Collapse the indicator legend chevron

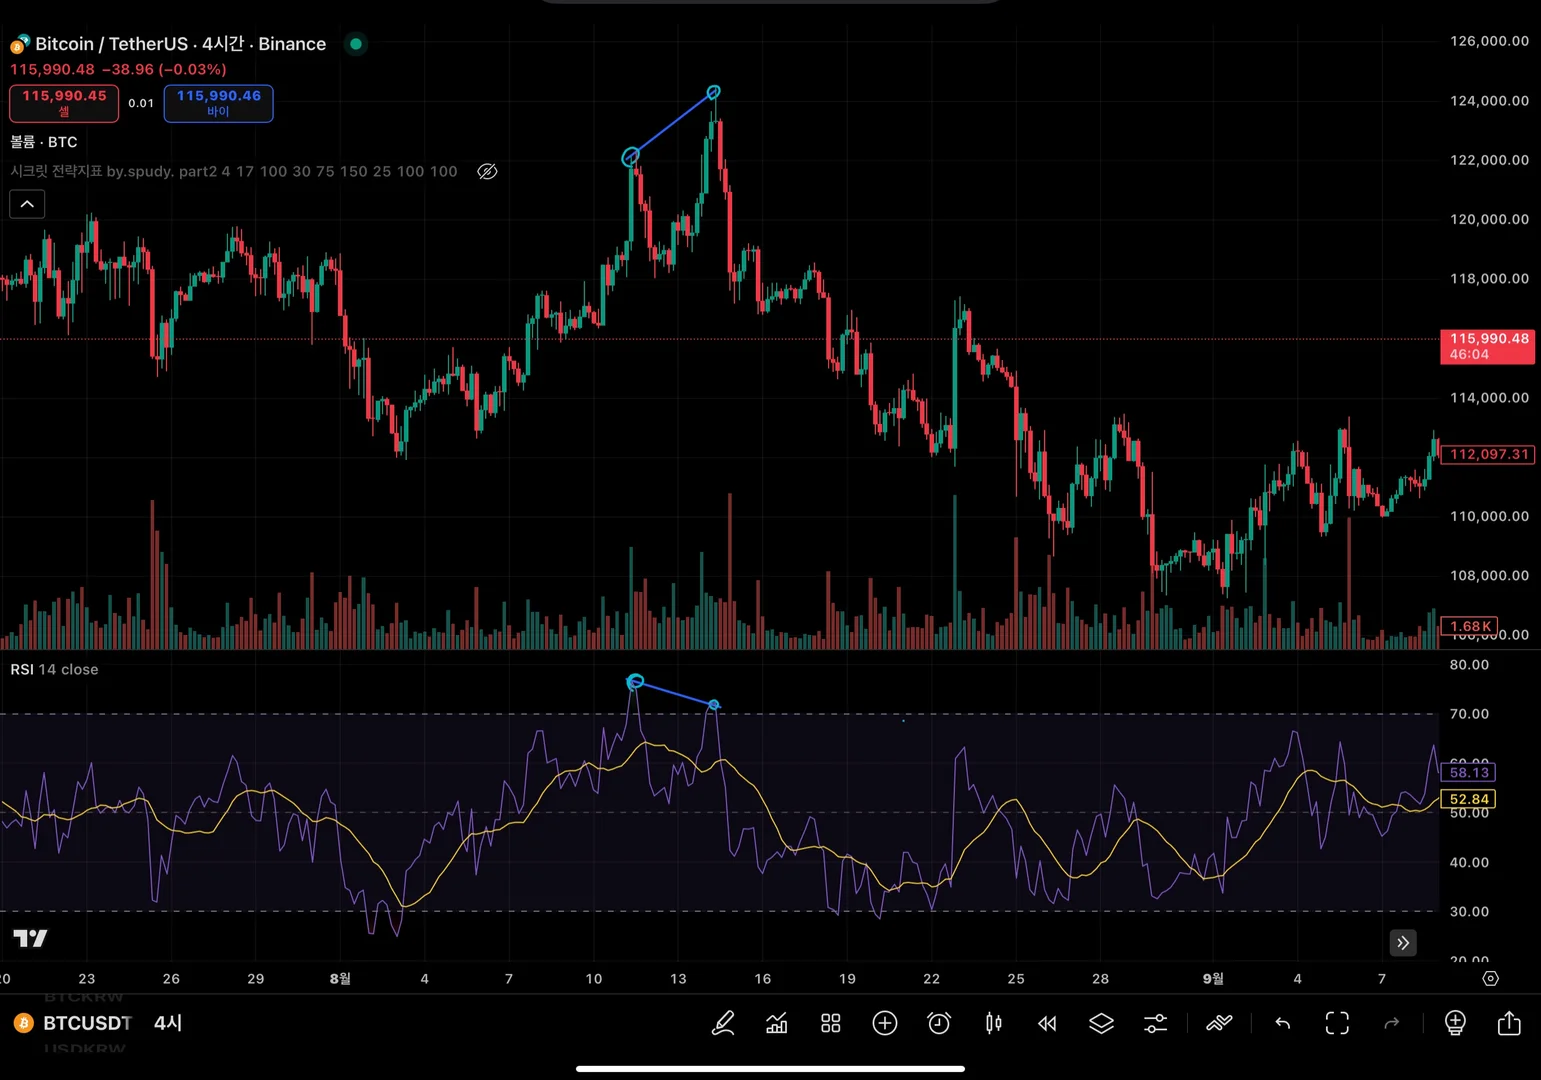(x=27, y=204)
